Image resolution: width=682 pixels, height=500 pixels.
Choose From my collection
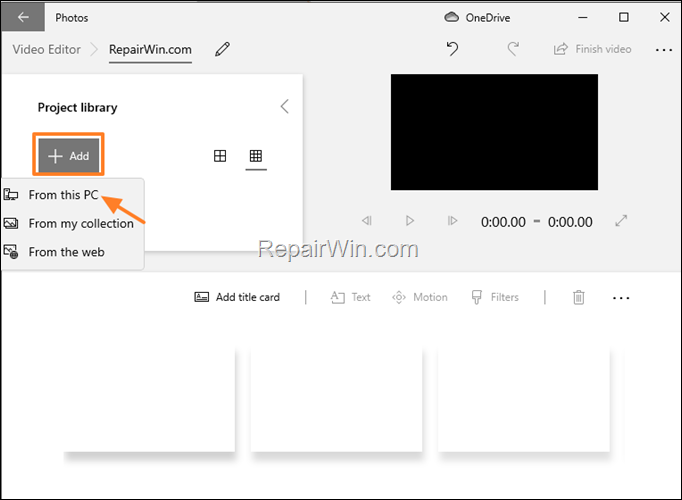tap(72, 223)
